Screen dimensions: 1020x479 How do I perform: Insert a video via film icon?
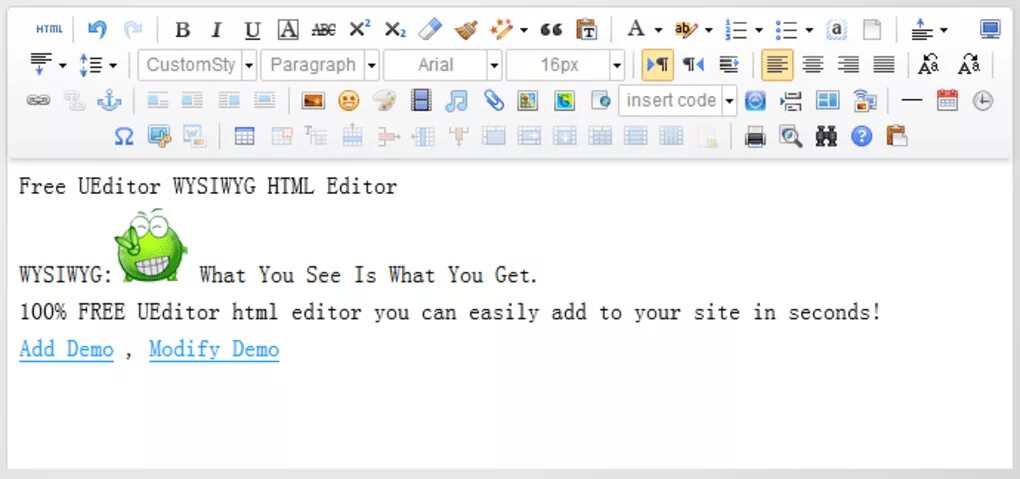point(421,100)
